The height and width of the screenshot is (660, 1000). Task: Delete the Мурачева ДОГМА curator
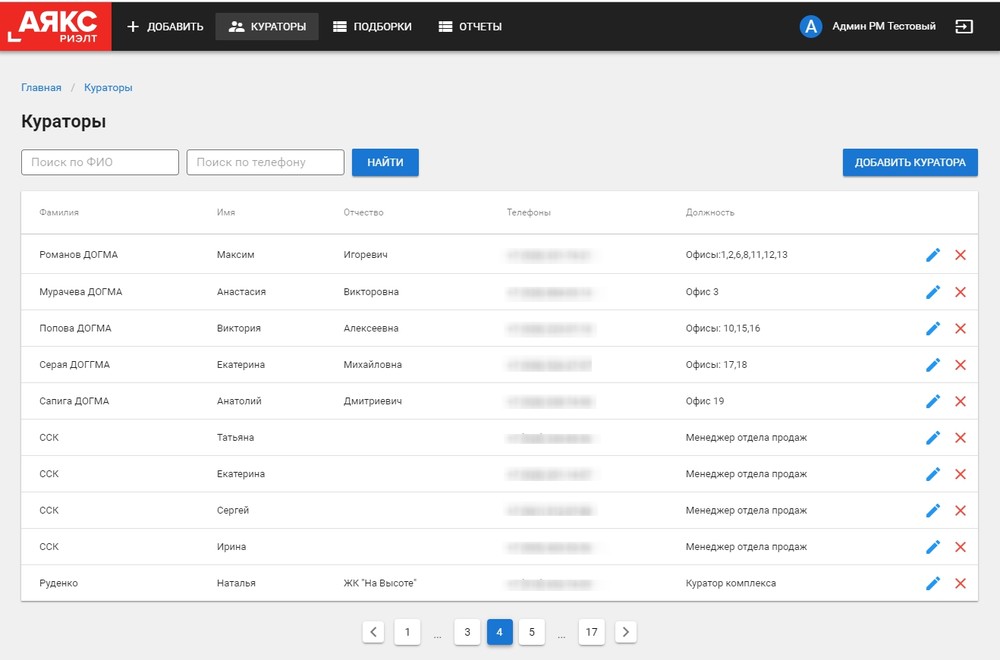pyautogui.click(x=960, y=292)
